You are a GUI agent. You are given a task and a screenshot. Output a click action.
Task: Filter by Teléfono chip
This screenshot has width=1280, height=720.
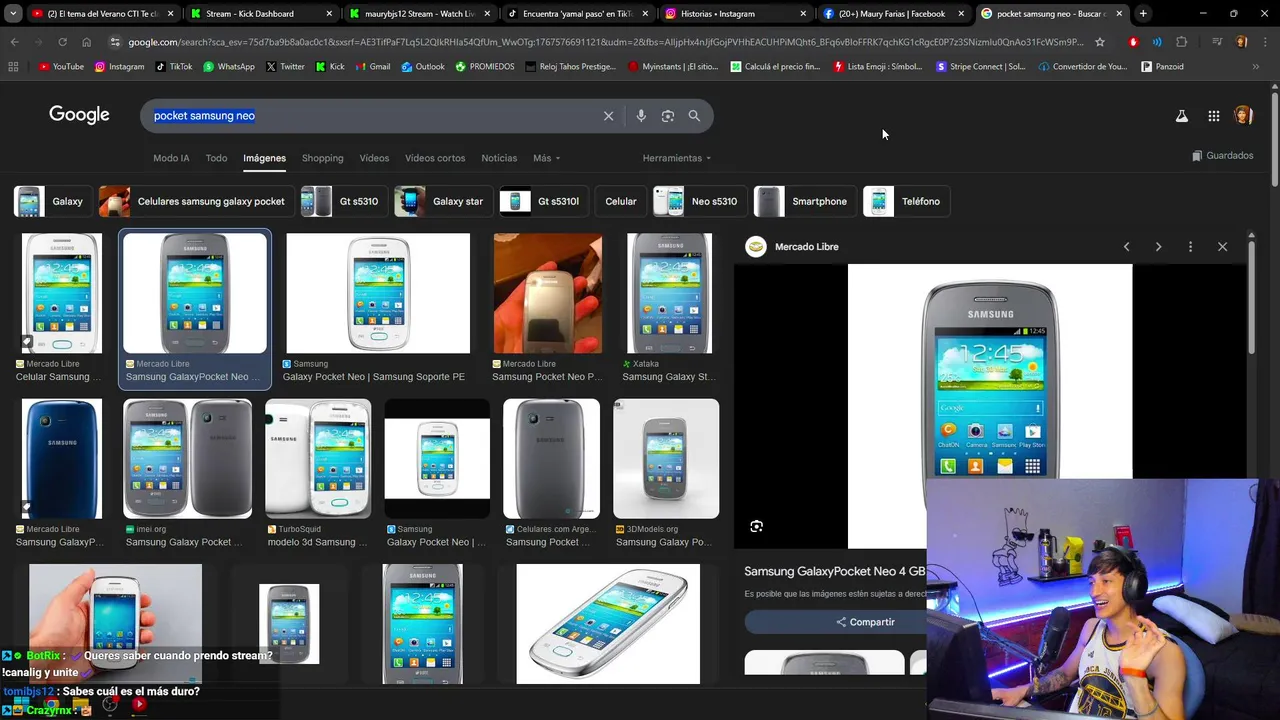pyautogui.click(x=906, y=201)
